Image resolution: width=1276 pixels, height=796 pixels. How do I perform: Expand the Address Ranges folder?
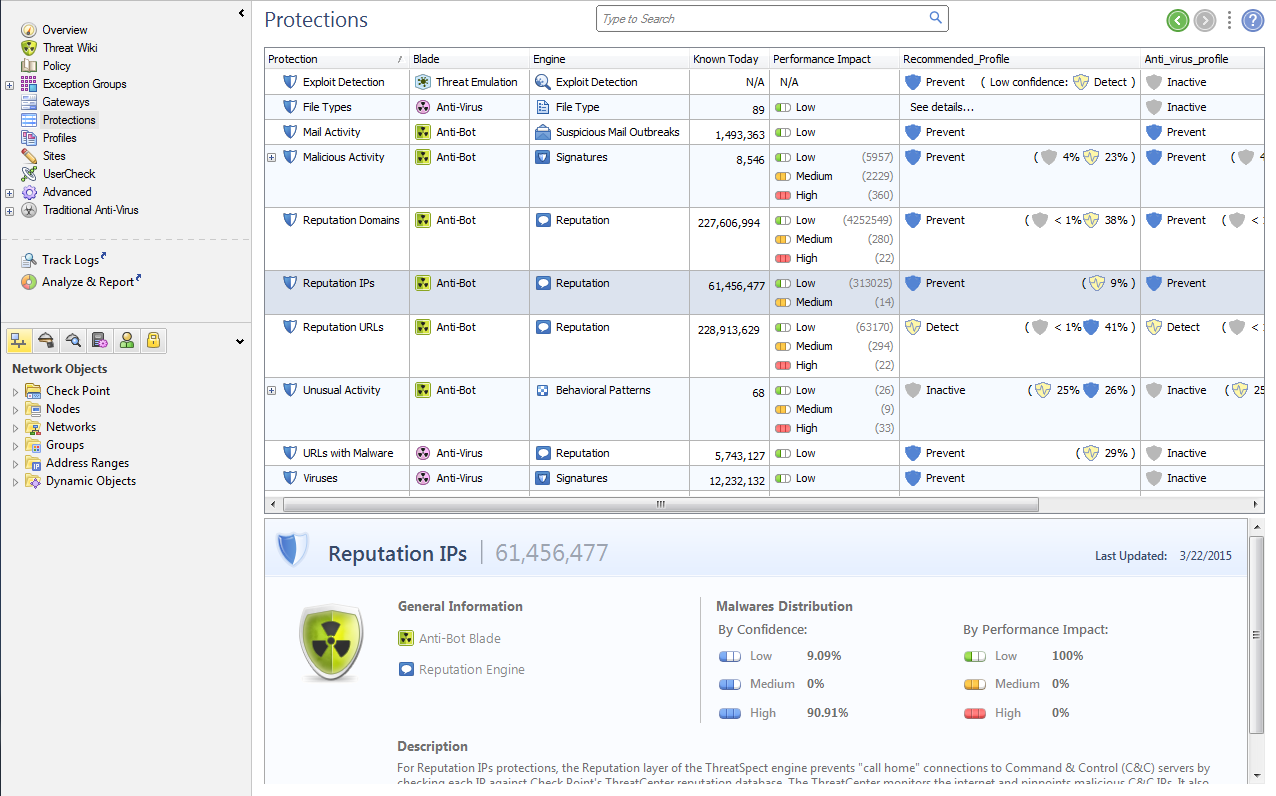15,463
